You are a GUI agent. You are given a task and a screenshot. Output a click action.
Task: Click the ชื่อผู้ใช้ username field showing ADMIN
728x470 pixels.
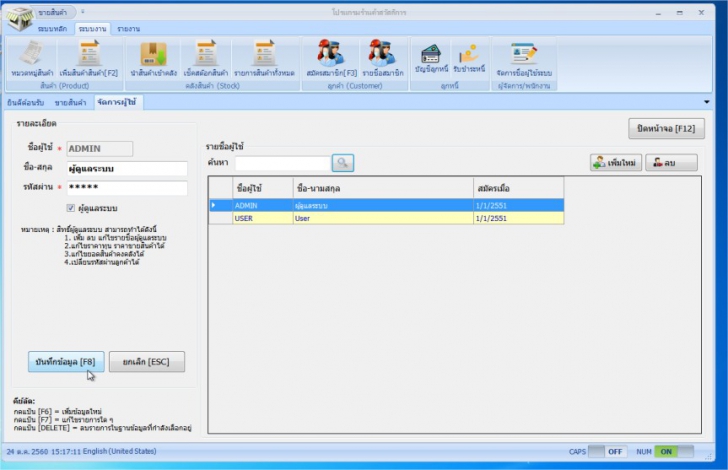[99, 149]
